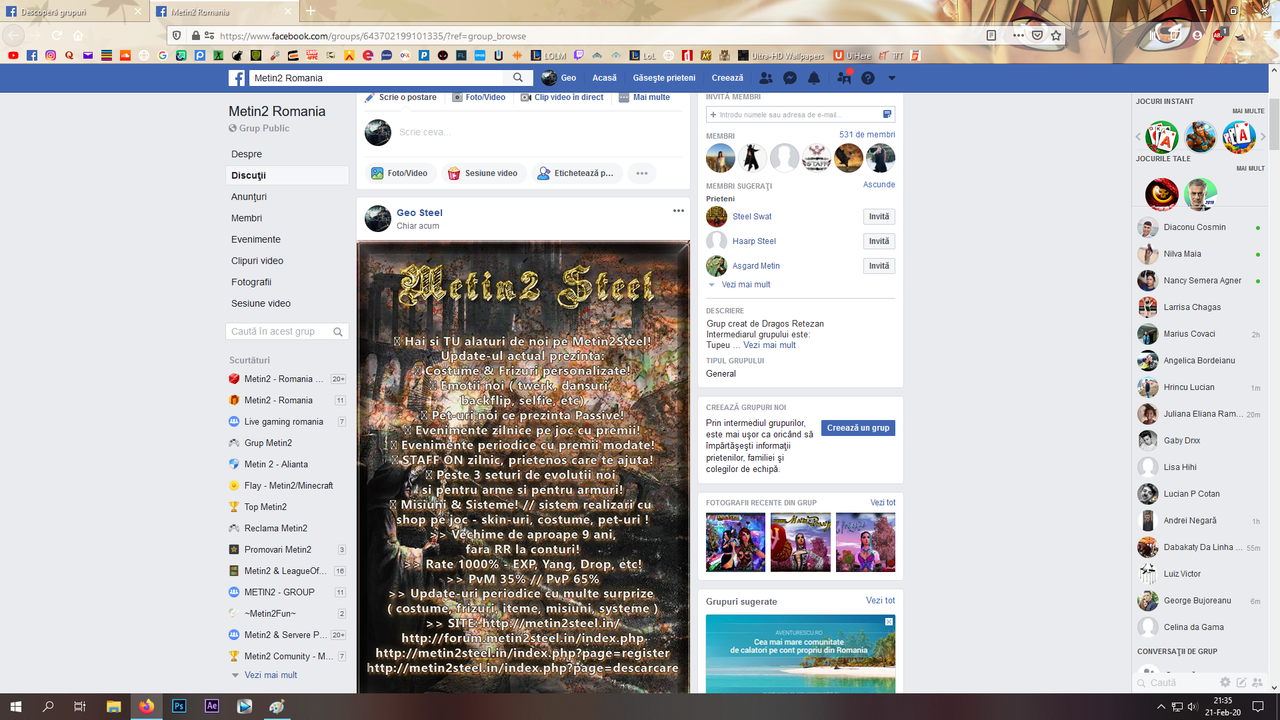Open green solitaire instant game icon
This screenshot has width=1280, height=720.
point(1162,137)
